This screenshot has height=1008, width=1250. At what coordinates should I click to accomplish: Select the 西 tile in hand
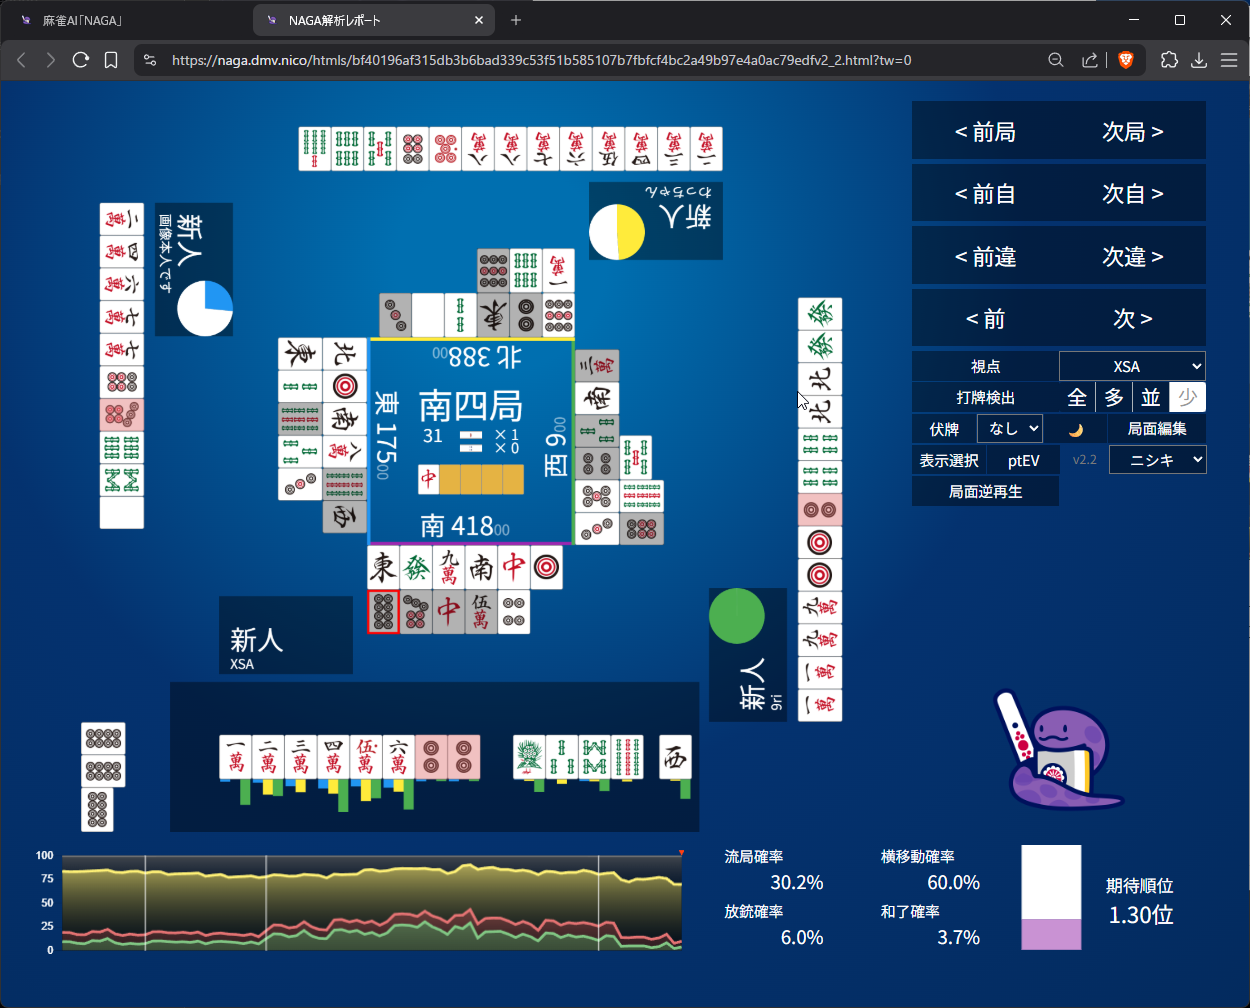(x=676, y=757)
